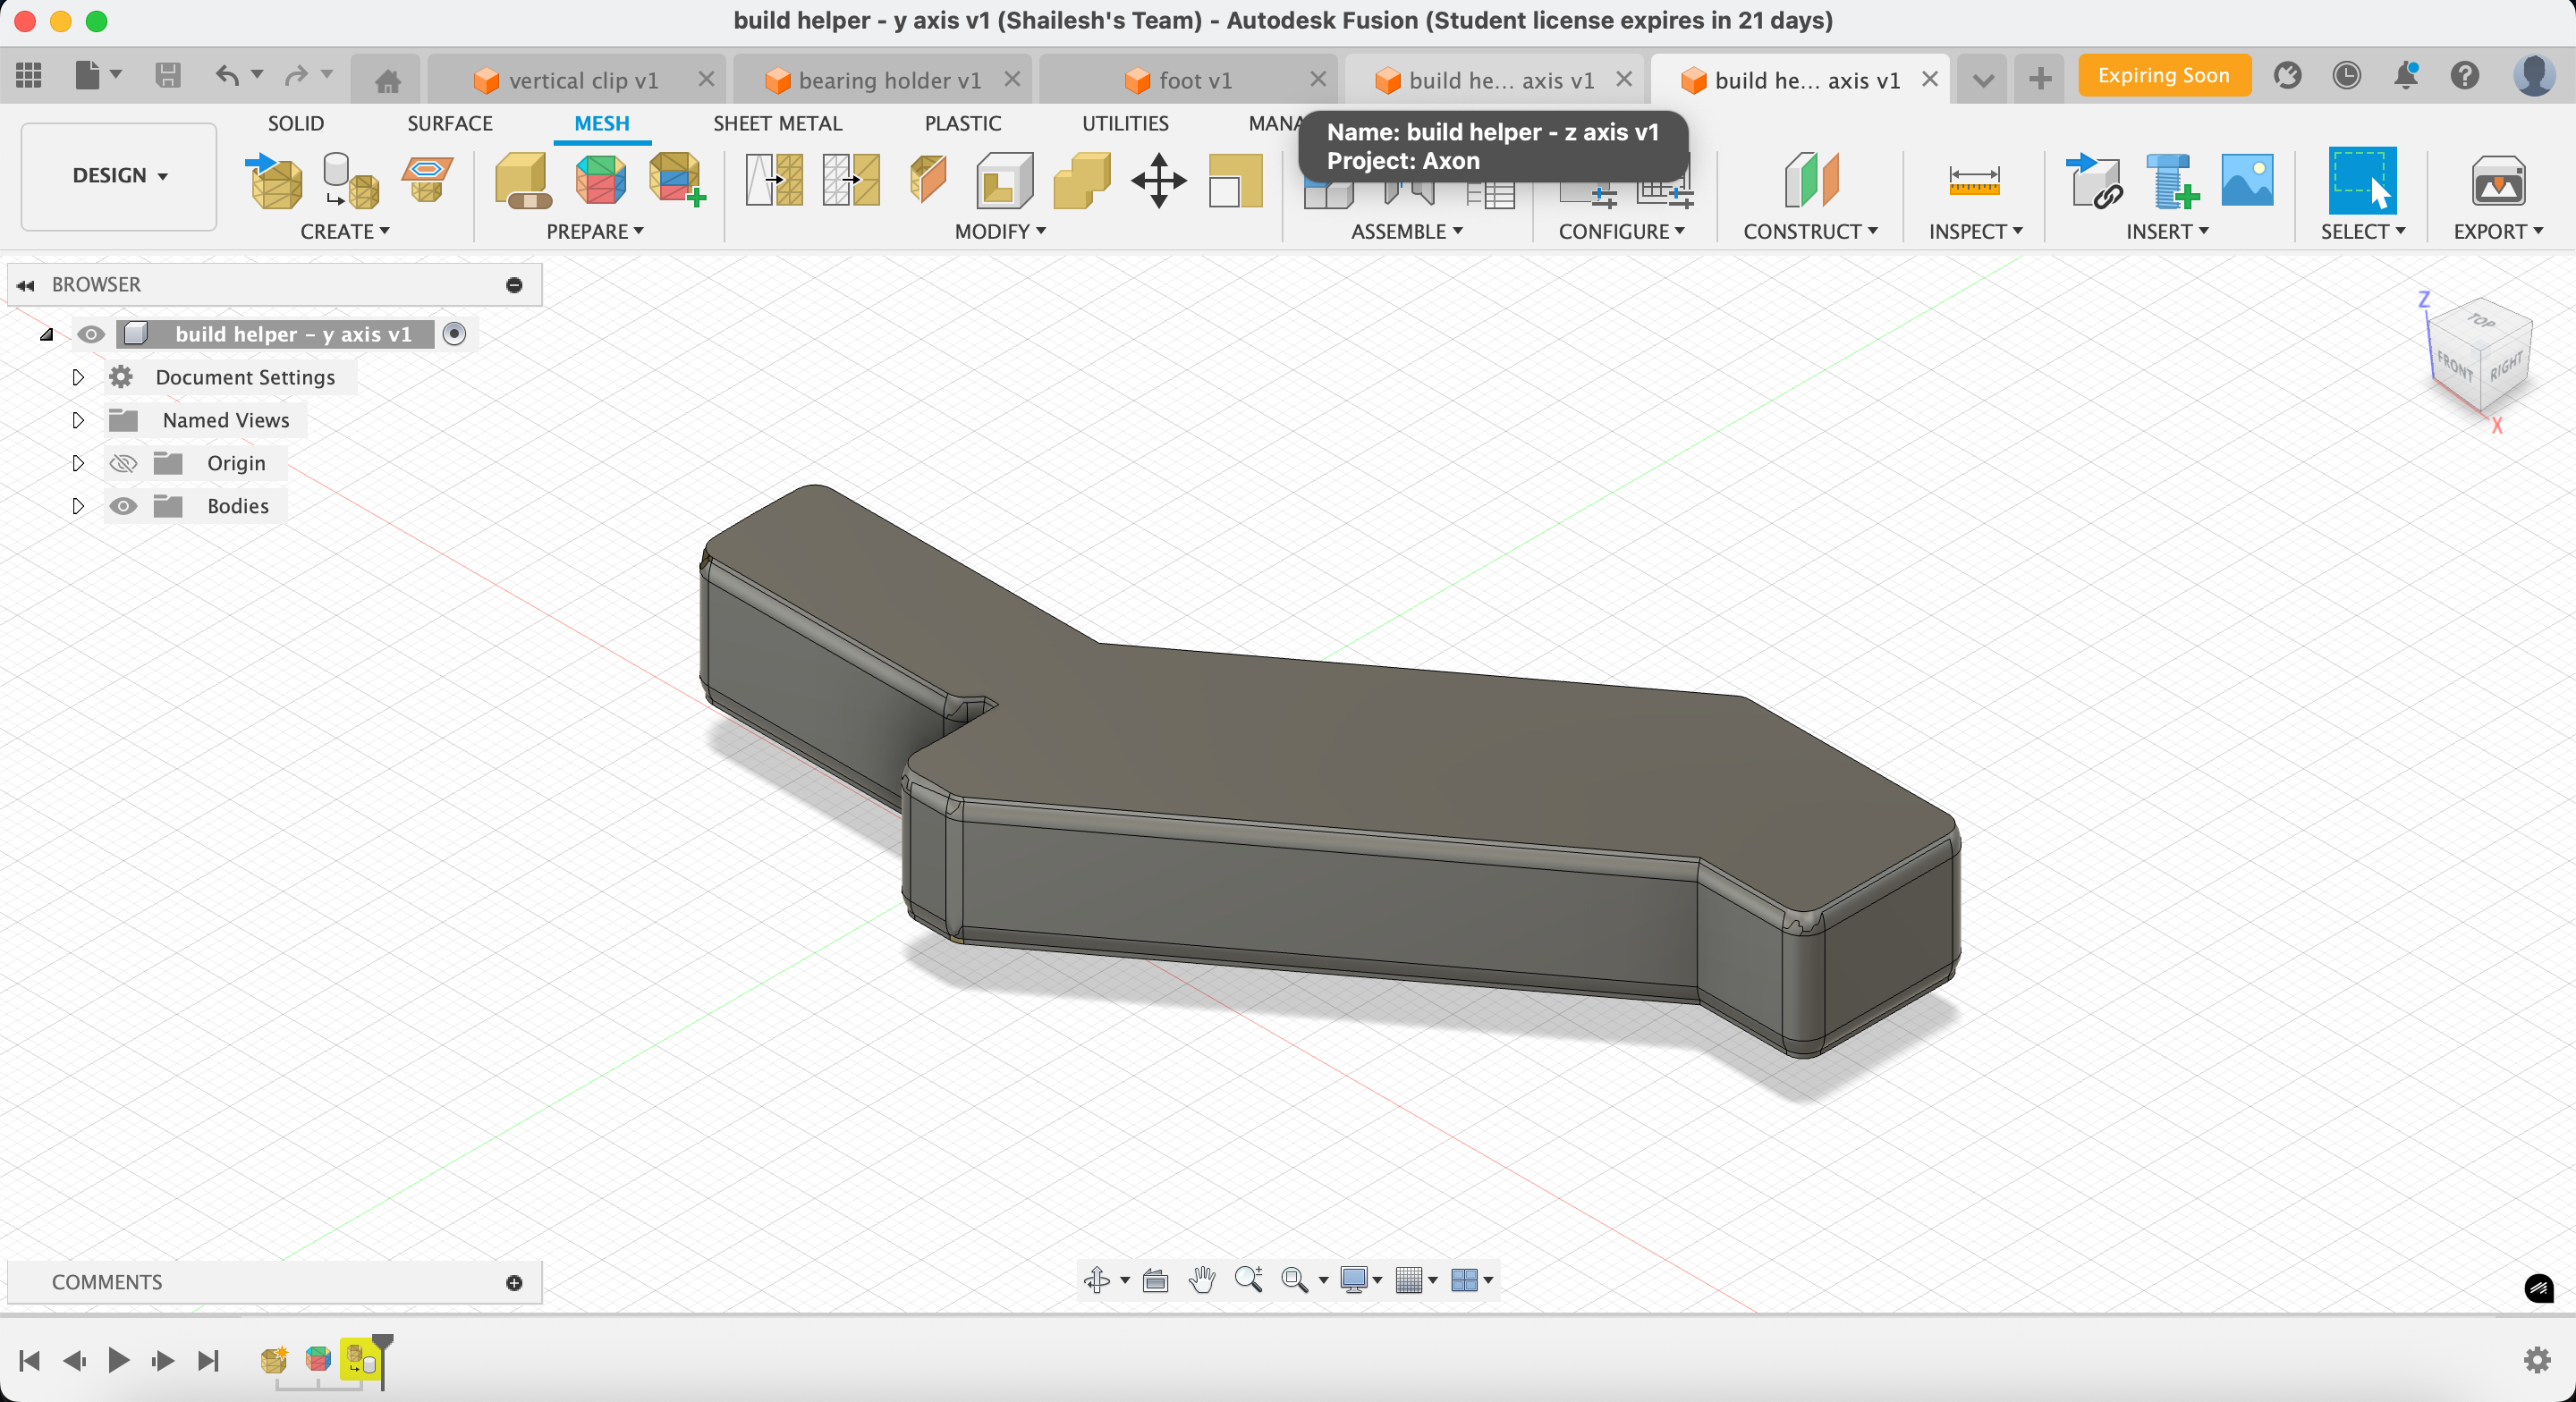Viewport: 2576px width, 1402px height.
Task: Activate the build helper component radio button
Action: click(x=454, y=334)
